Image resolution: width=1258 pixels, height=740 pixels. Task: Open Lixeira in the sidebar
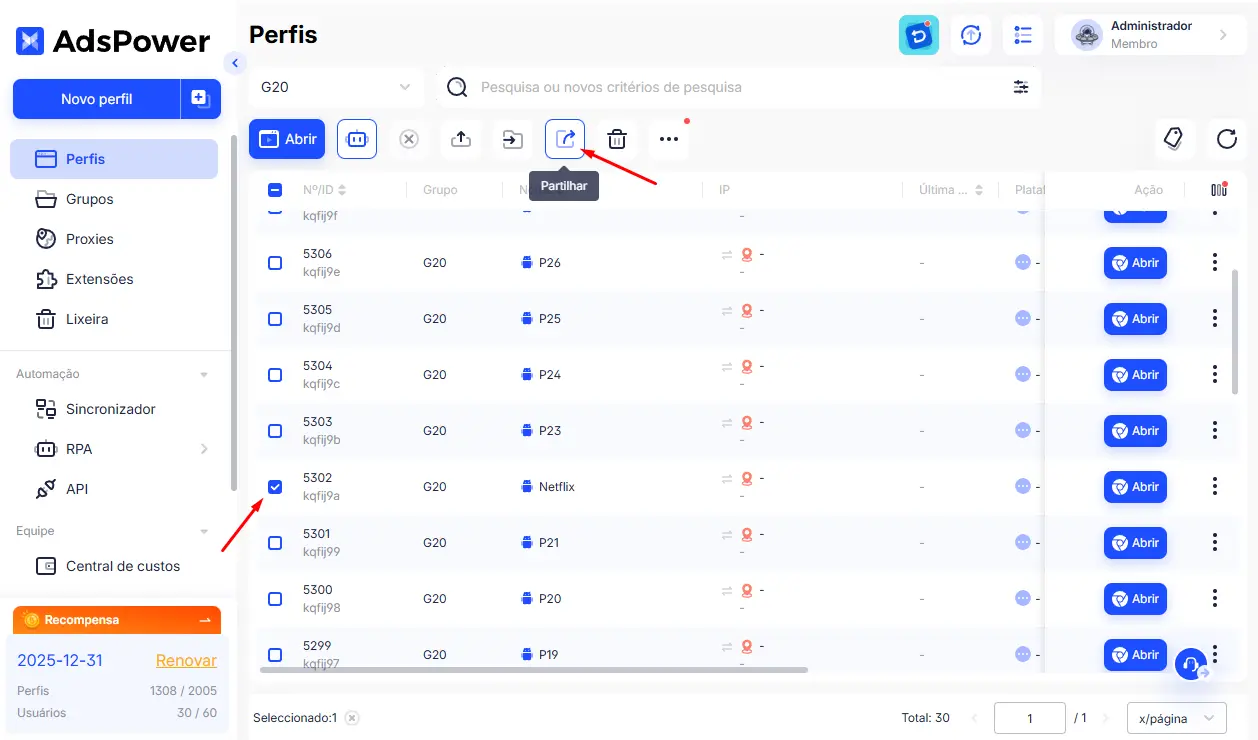(114, 319)
